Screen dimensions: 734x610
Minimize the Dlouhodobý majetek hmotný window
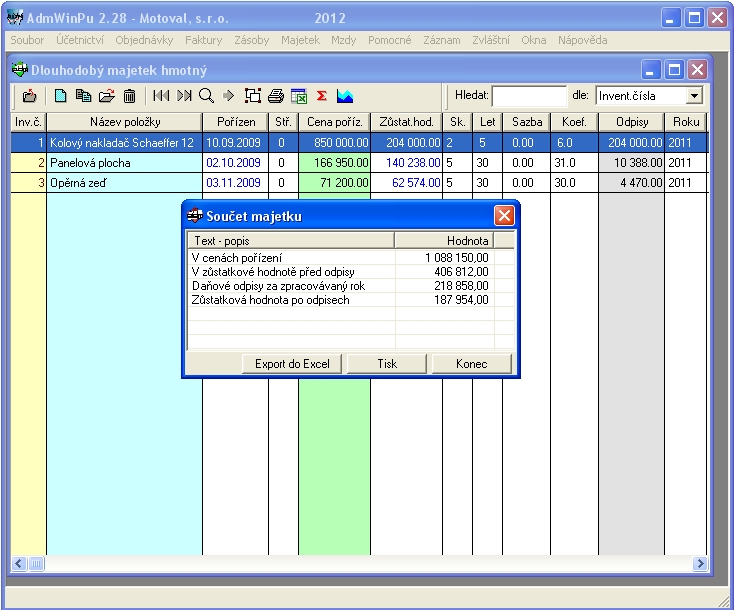[x=650, y=70]
